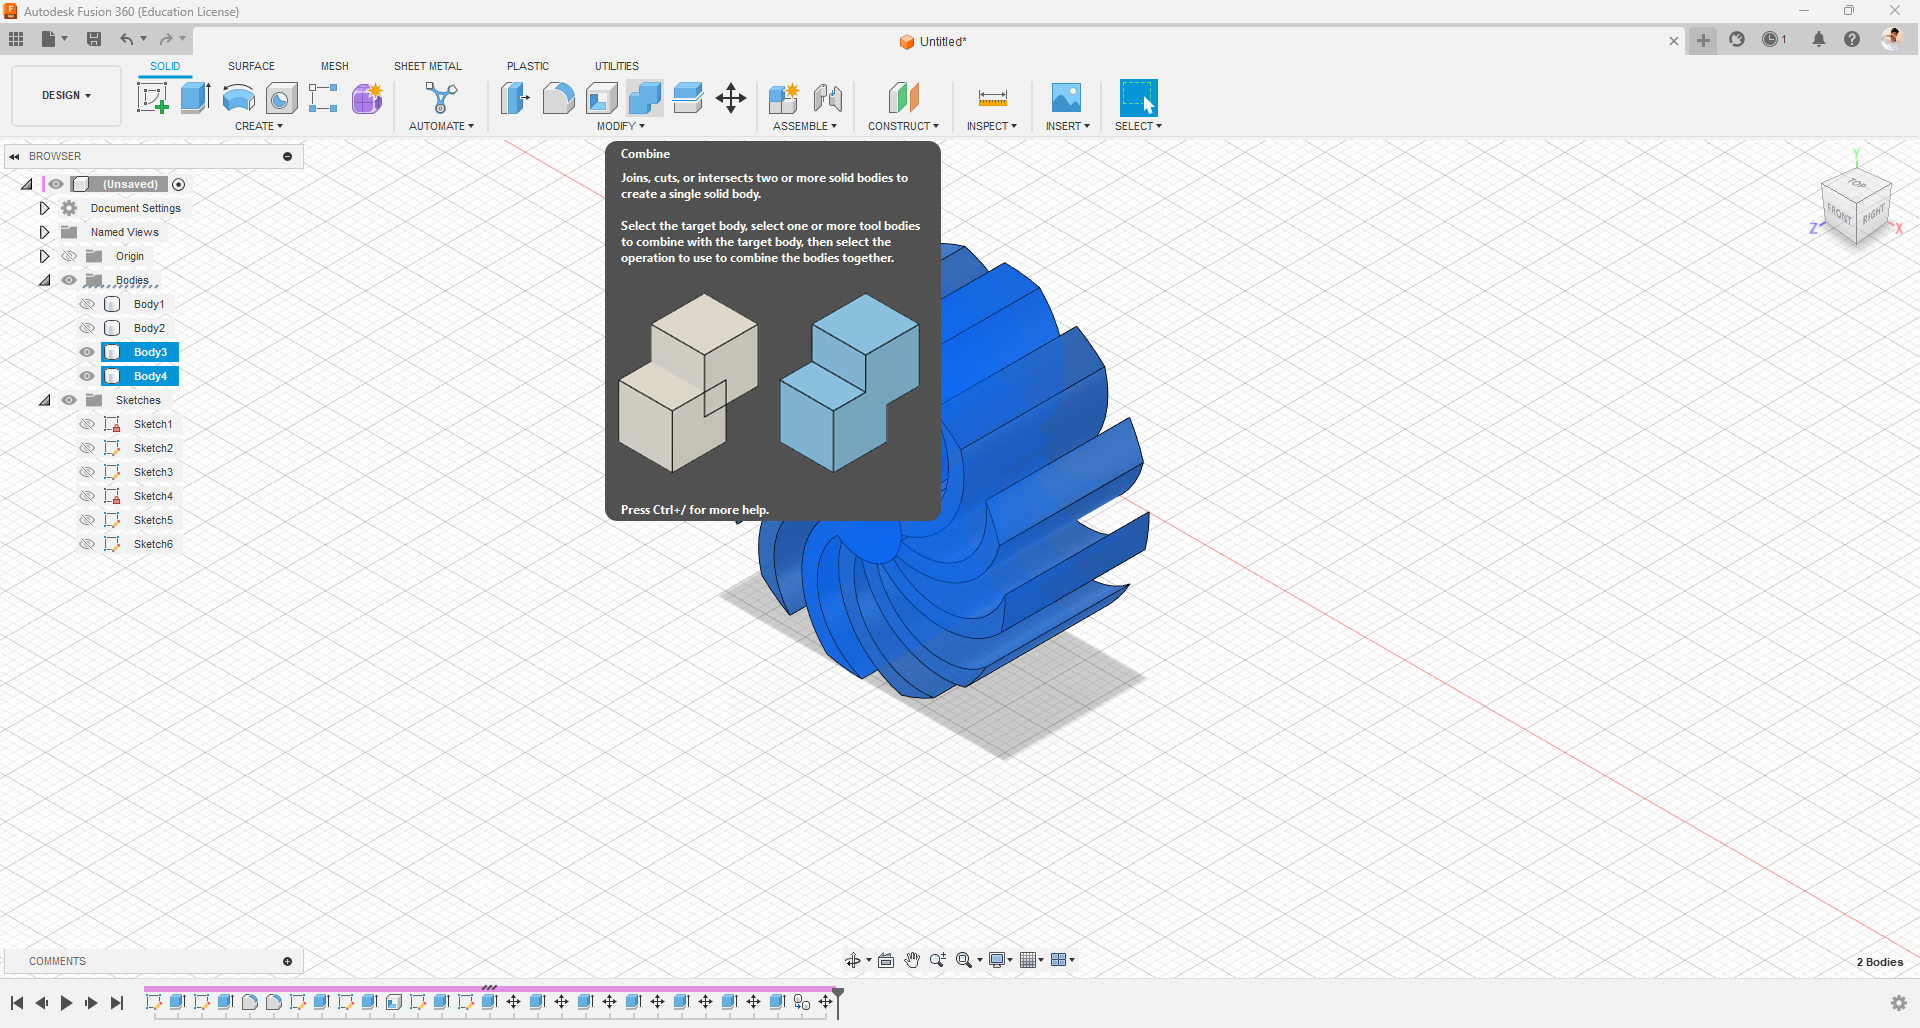Open the PLASTIC tab

[528, 66]
